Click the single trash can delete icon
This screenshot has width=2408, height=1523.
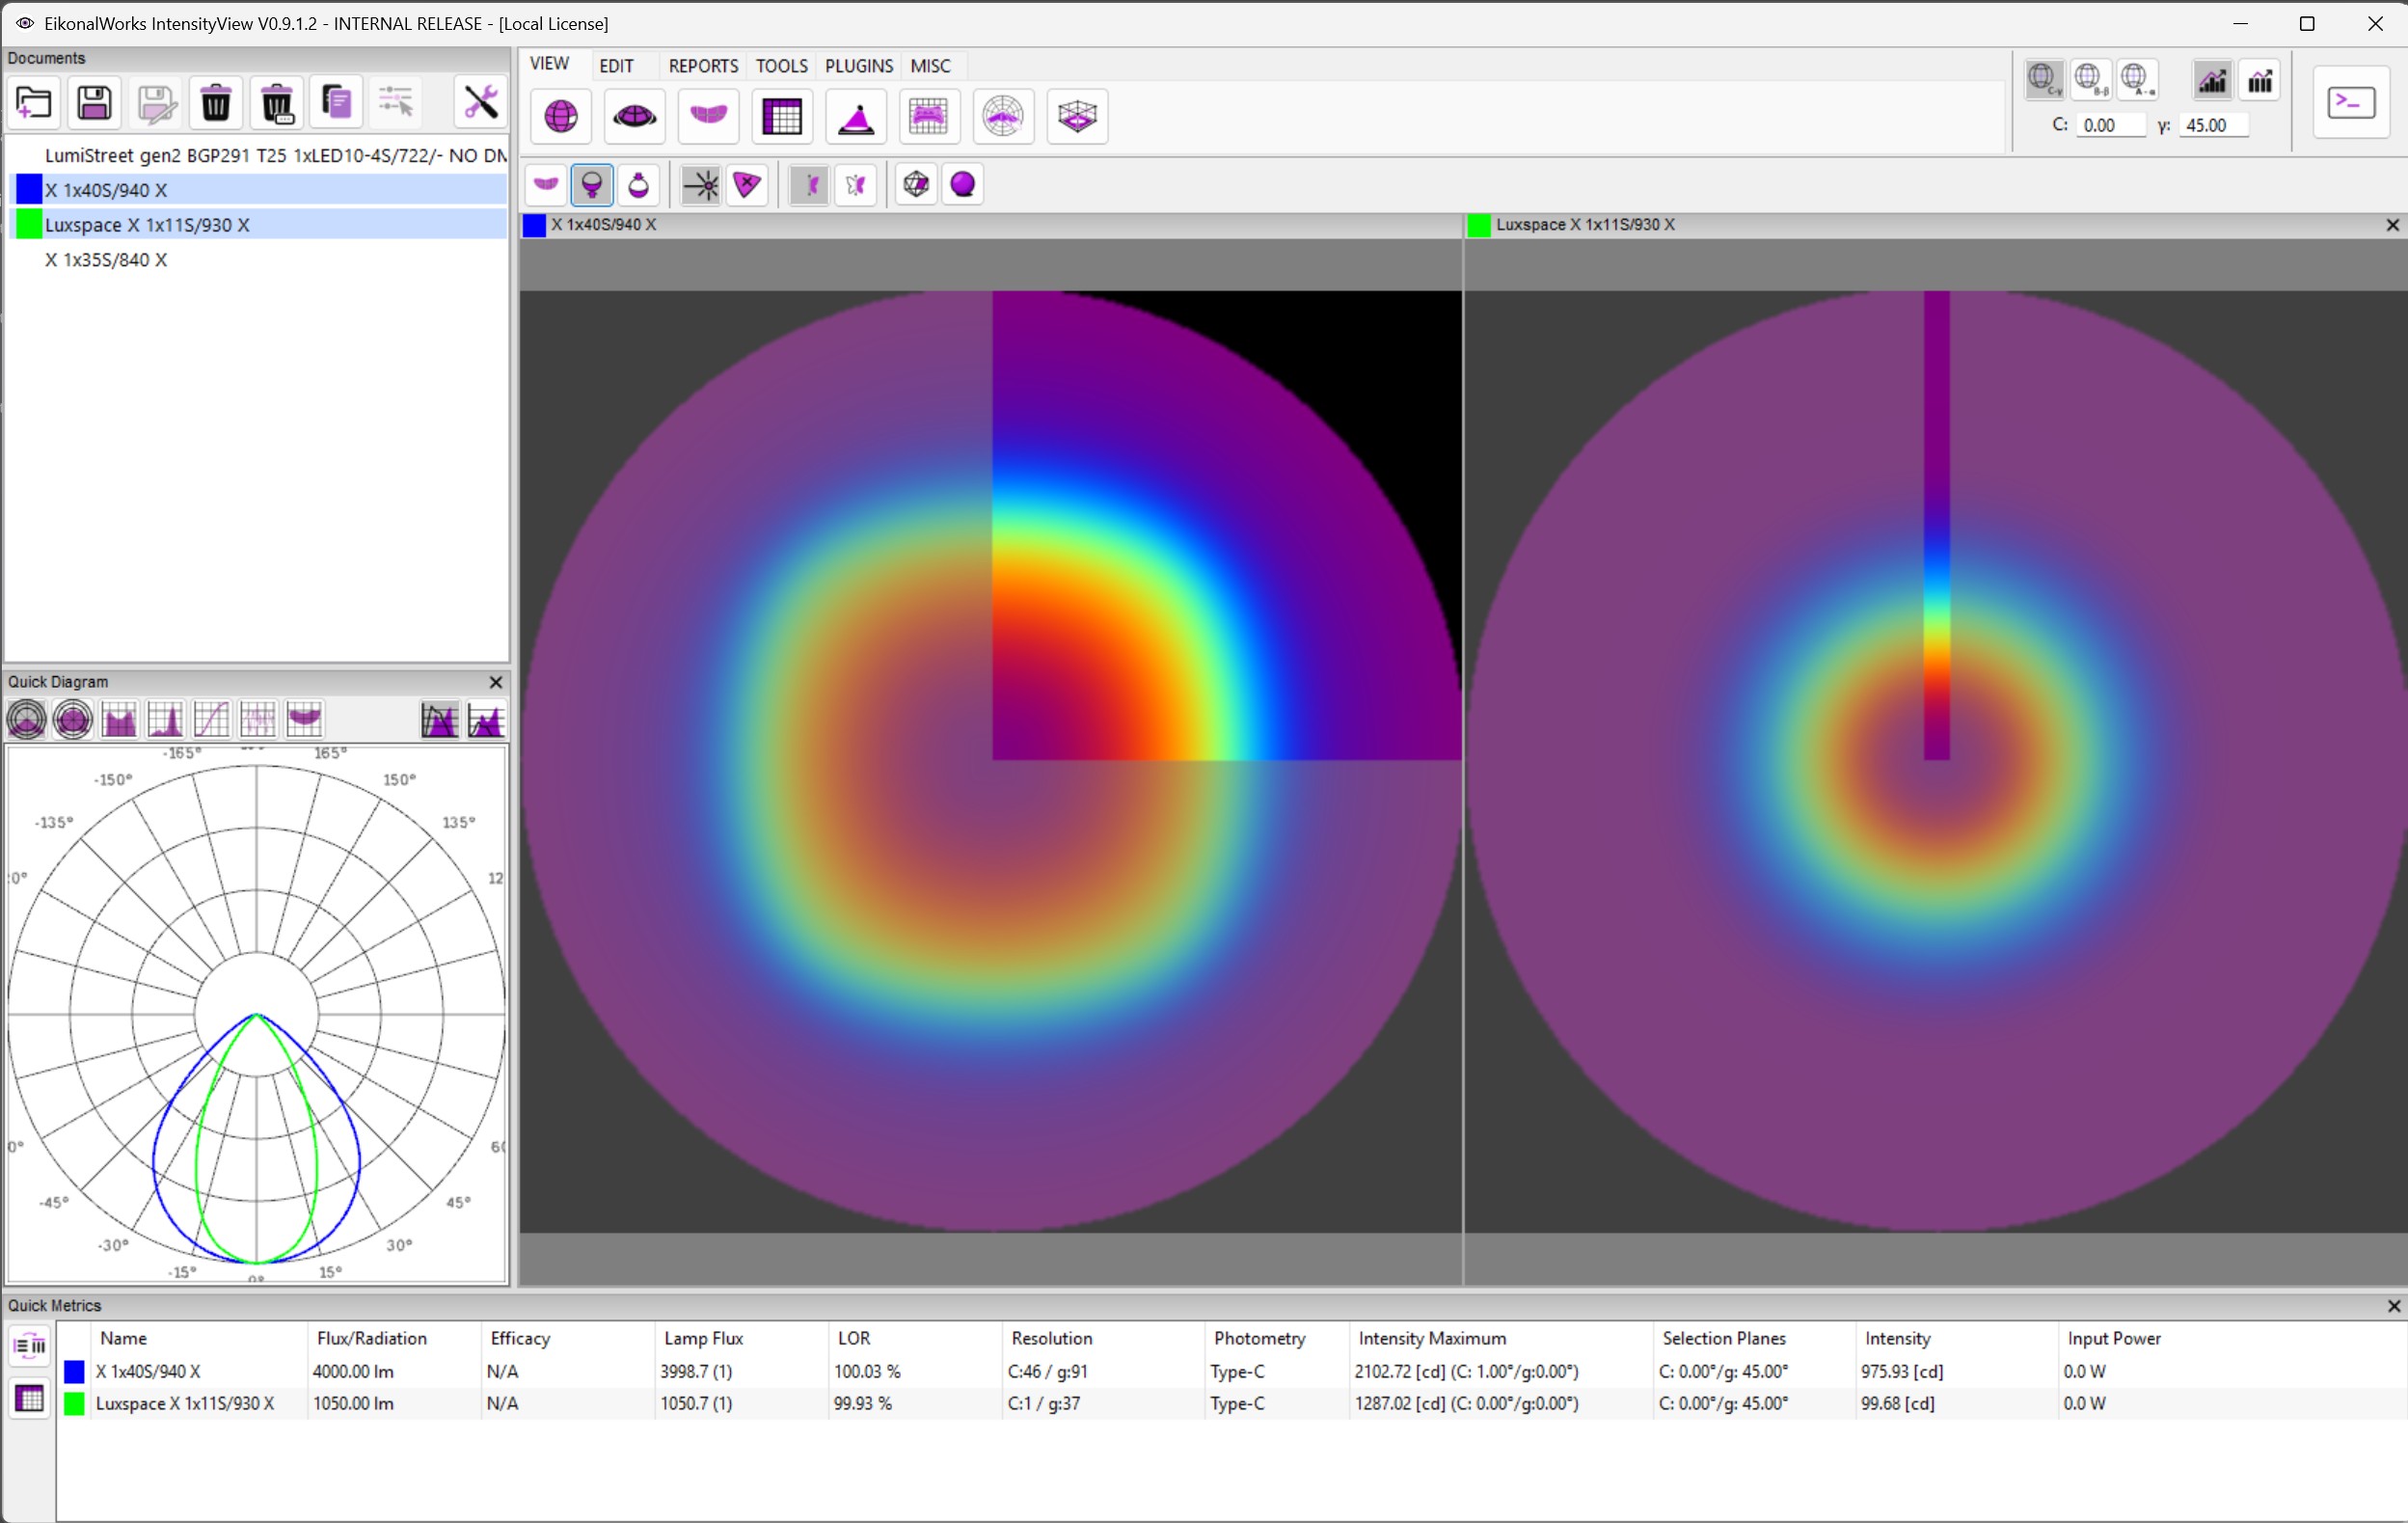coord(216,102)
